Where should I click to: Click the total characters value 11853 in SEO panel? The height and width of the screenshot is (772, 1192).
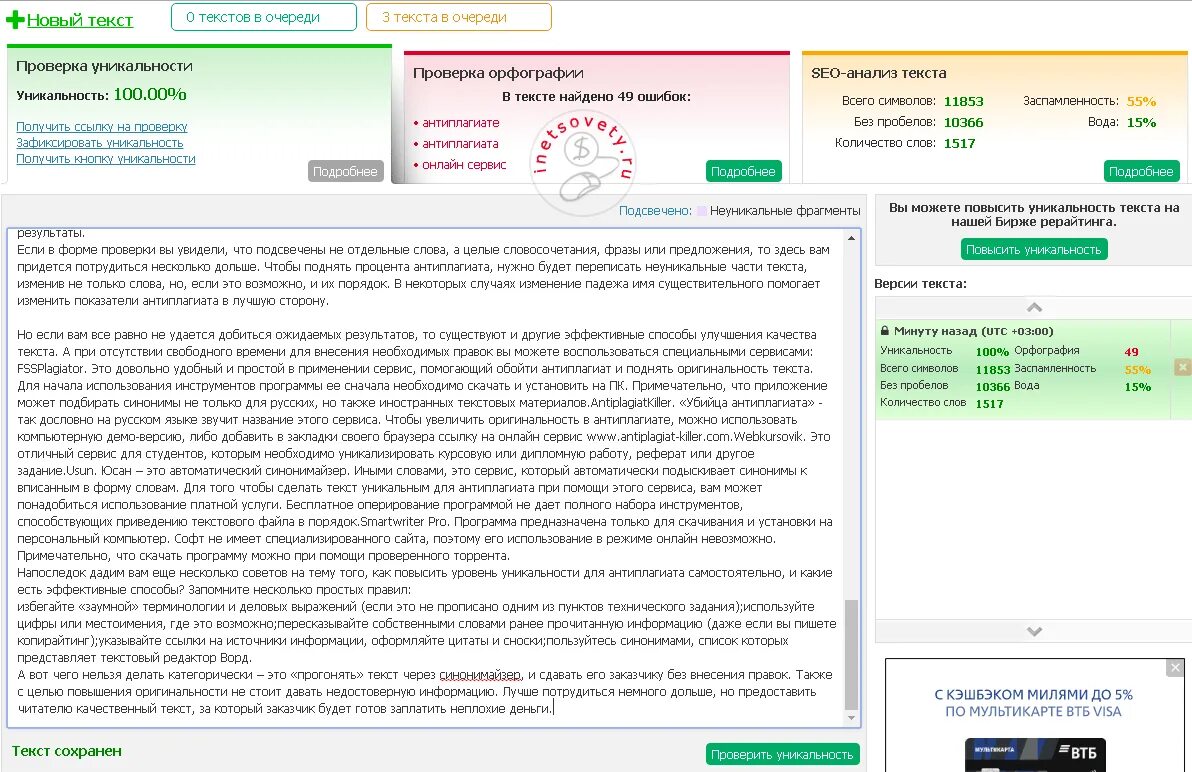[963, 101]
